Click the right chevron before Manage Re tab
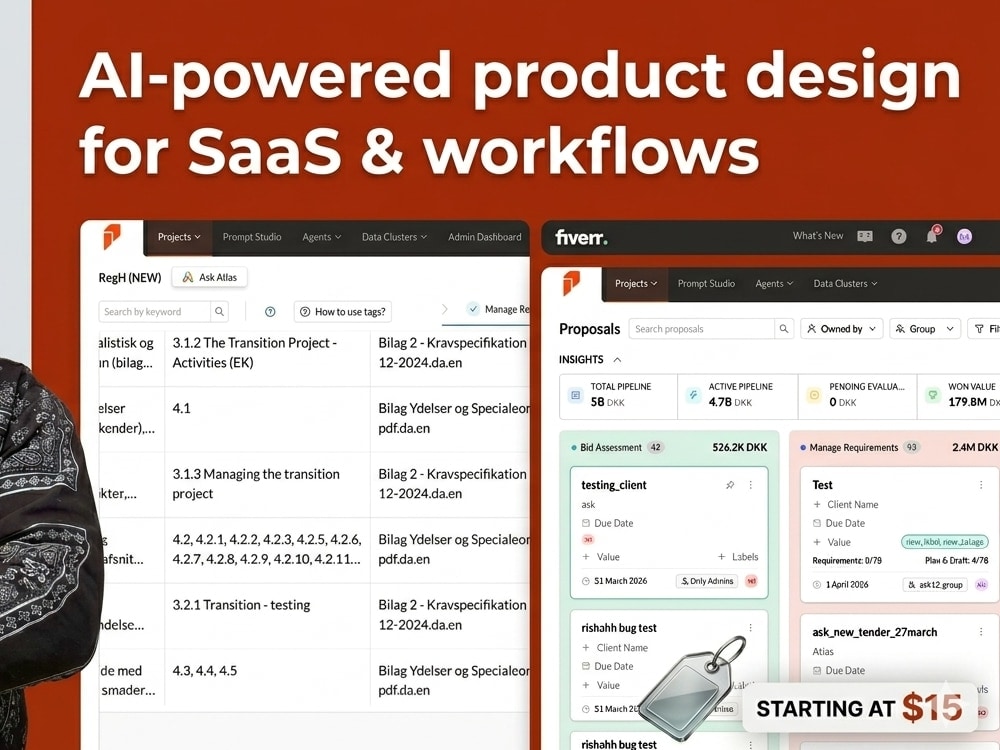Viewport: 1000px width, 750px height. 445,309
